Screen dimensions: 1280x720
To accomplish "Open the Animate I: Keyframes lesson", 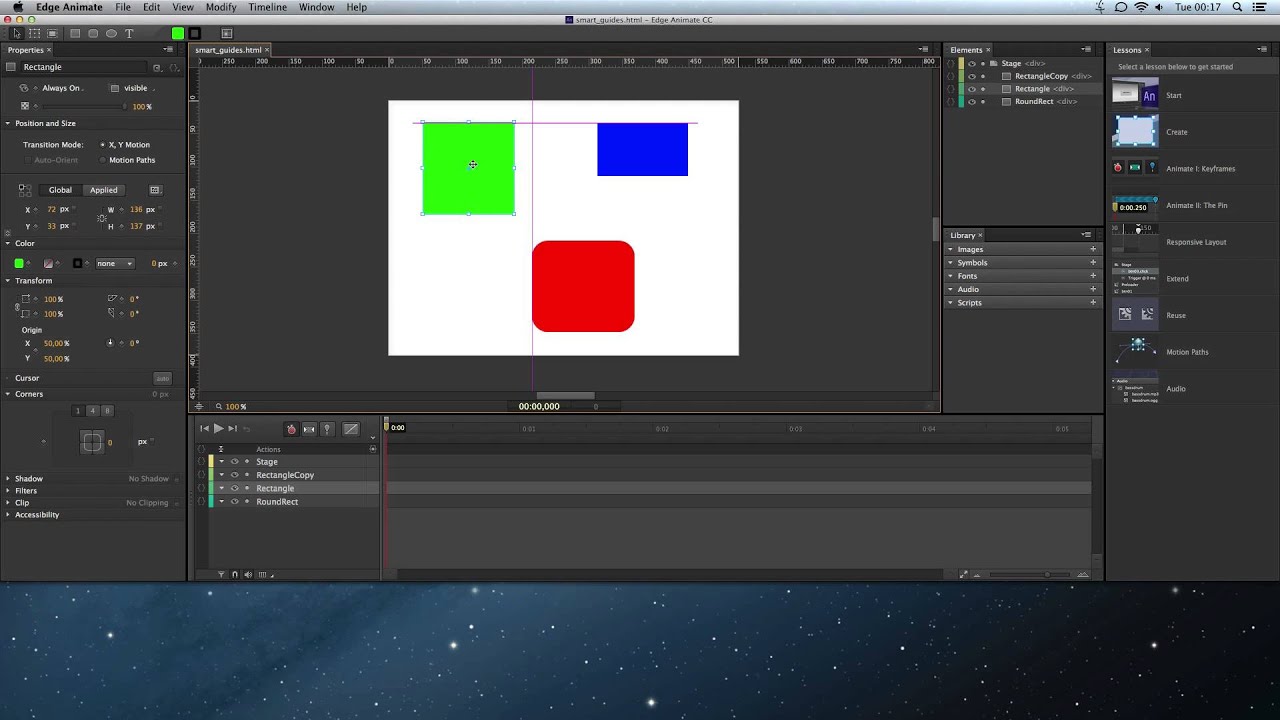I will pos(1200,168).
